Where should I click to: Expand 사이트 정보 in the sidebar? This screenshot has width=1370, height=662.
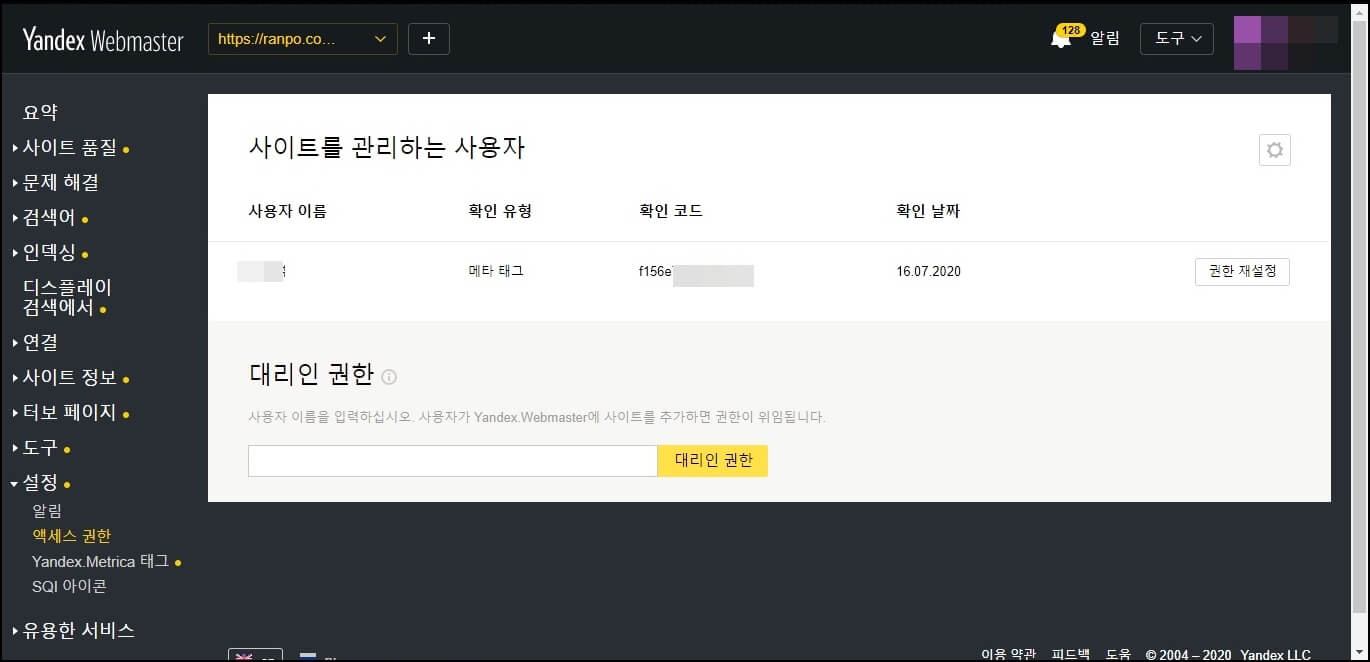(x=69, y=378)
